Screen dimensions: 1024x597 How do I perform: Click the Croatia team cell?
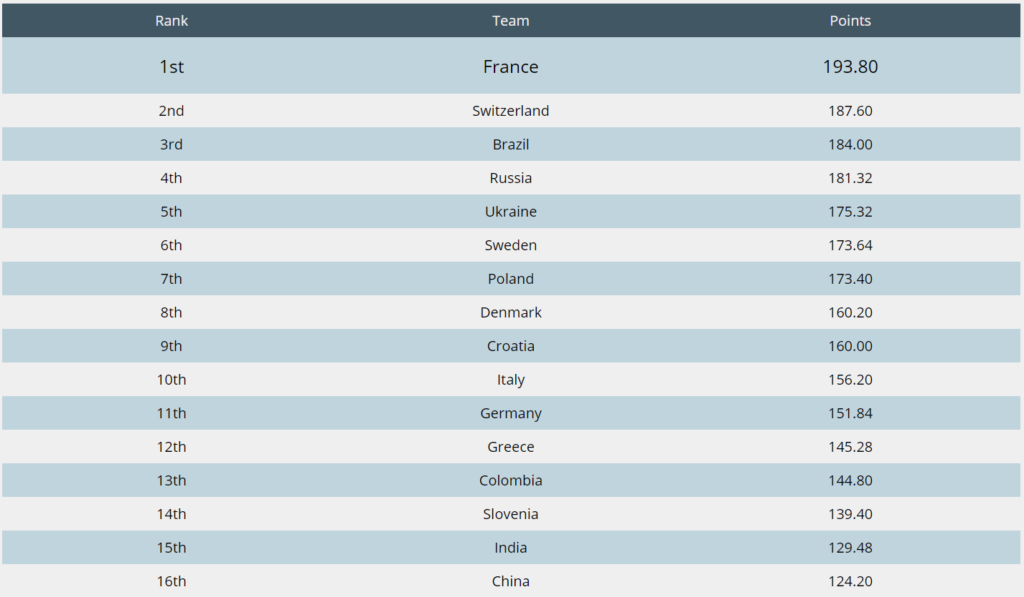coord(511,346)
